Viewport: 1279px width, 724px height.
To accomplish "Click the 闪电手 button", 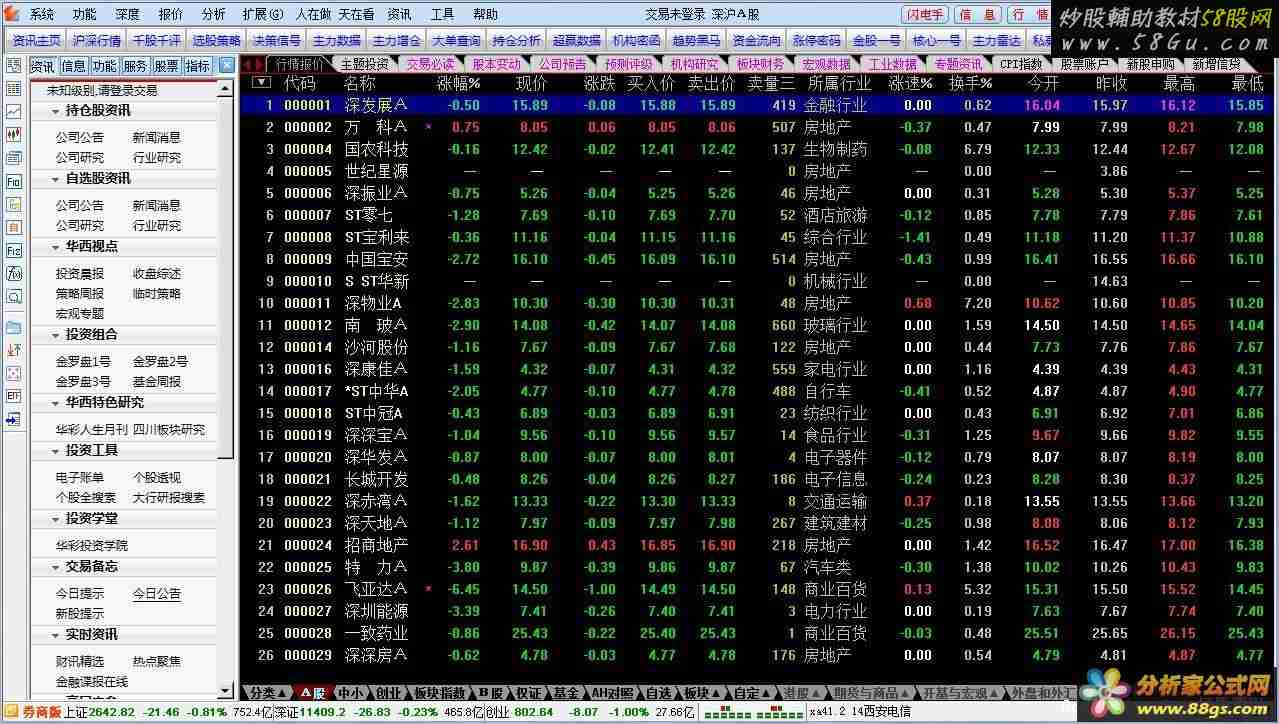I will click(x=925, y=14).
